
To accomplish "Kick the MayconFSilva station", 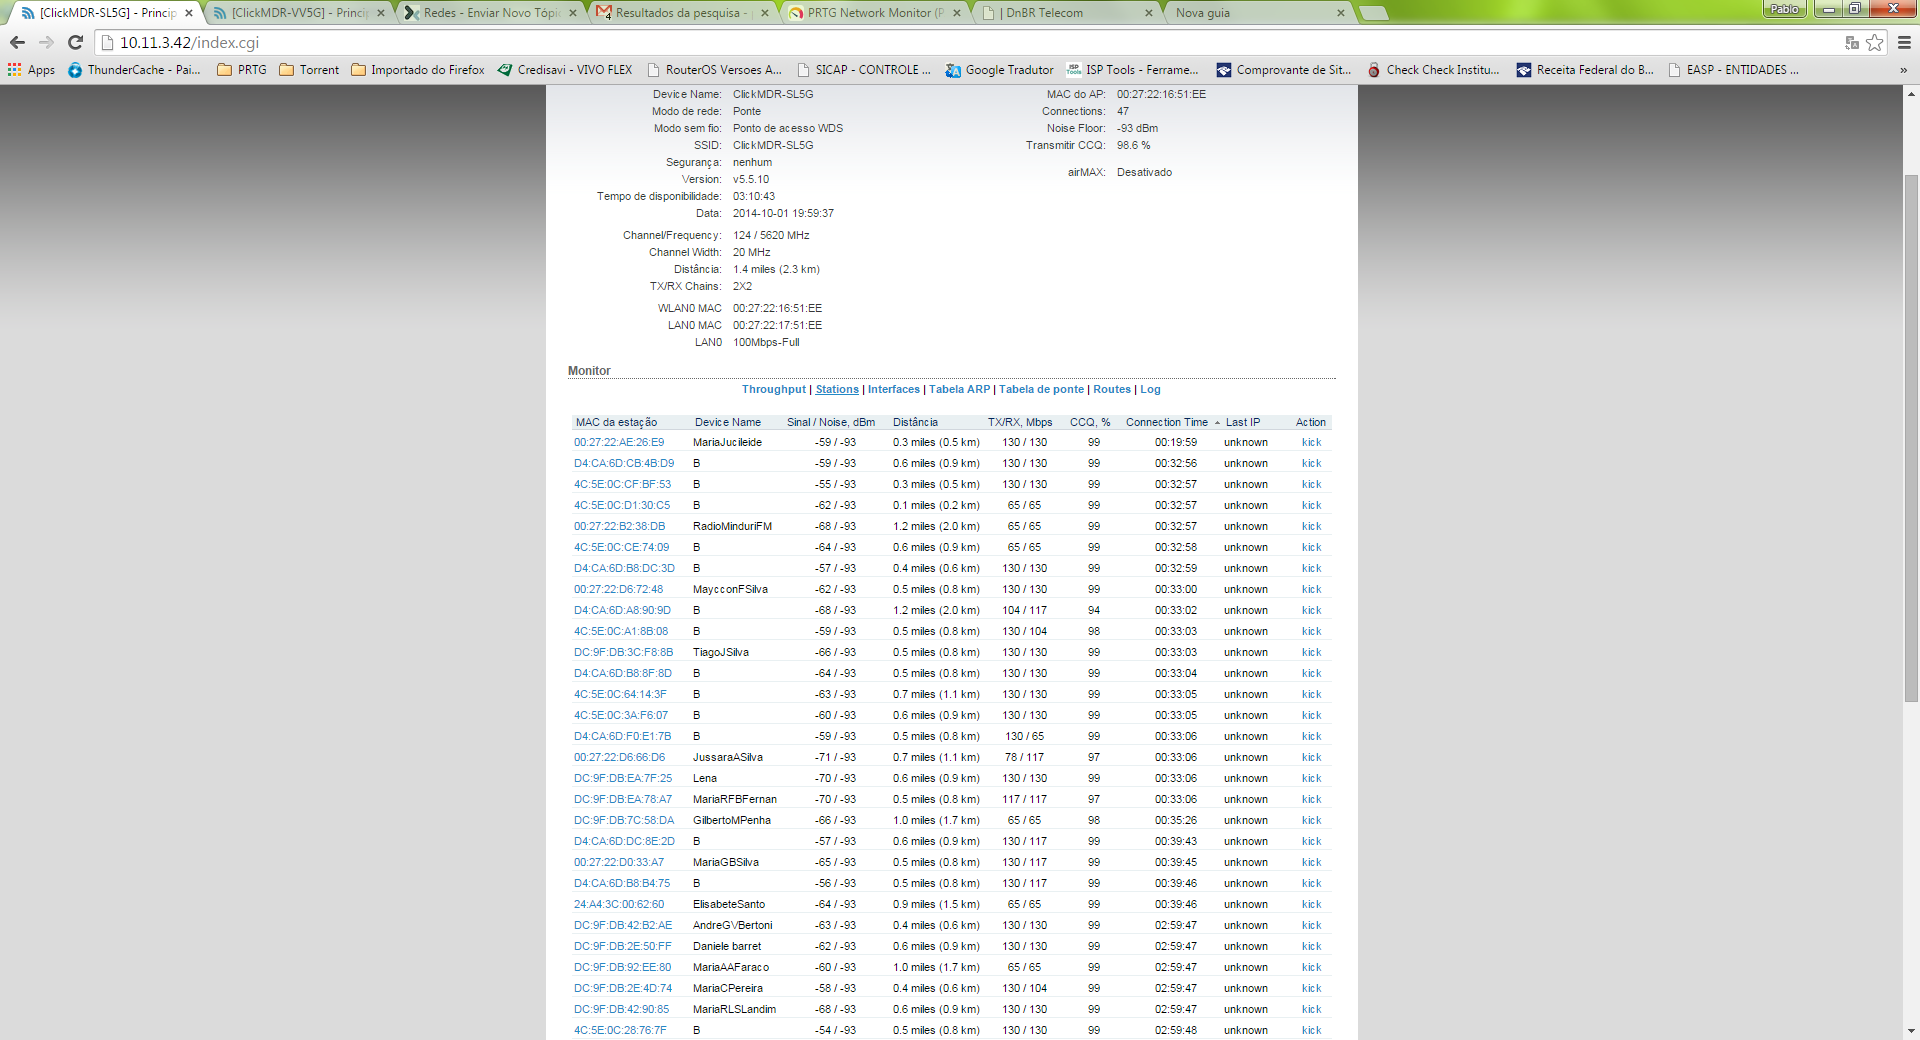I will point(1311,590).
